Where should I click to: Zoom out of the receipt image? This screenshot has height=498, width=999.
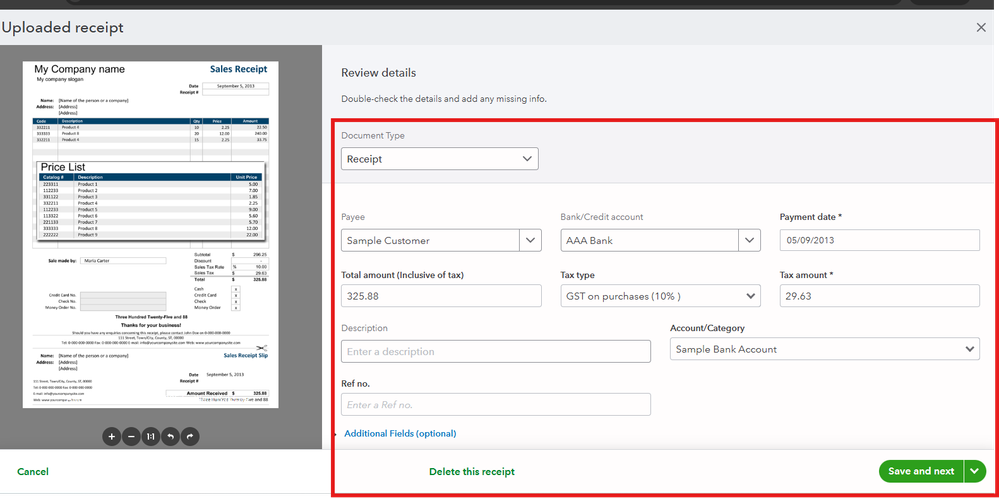(x=131, y=436)
